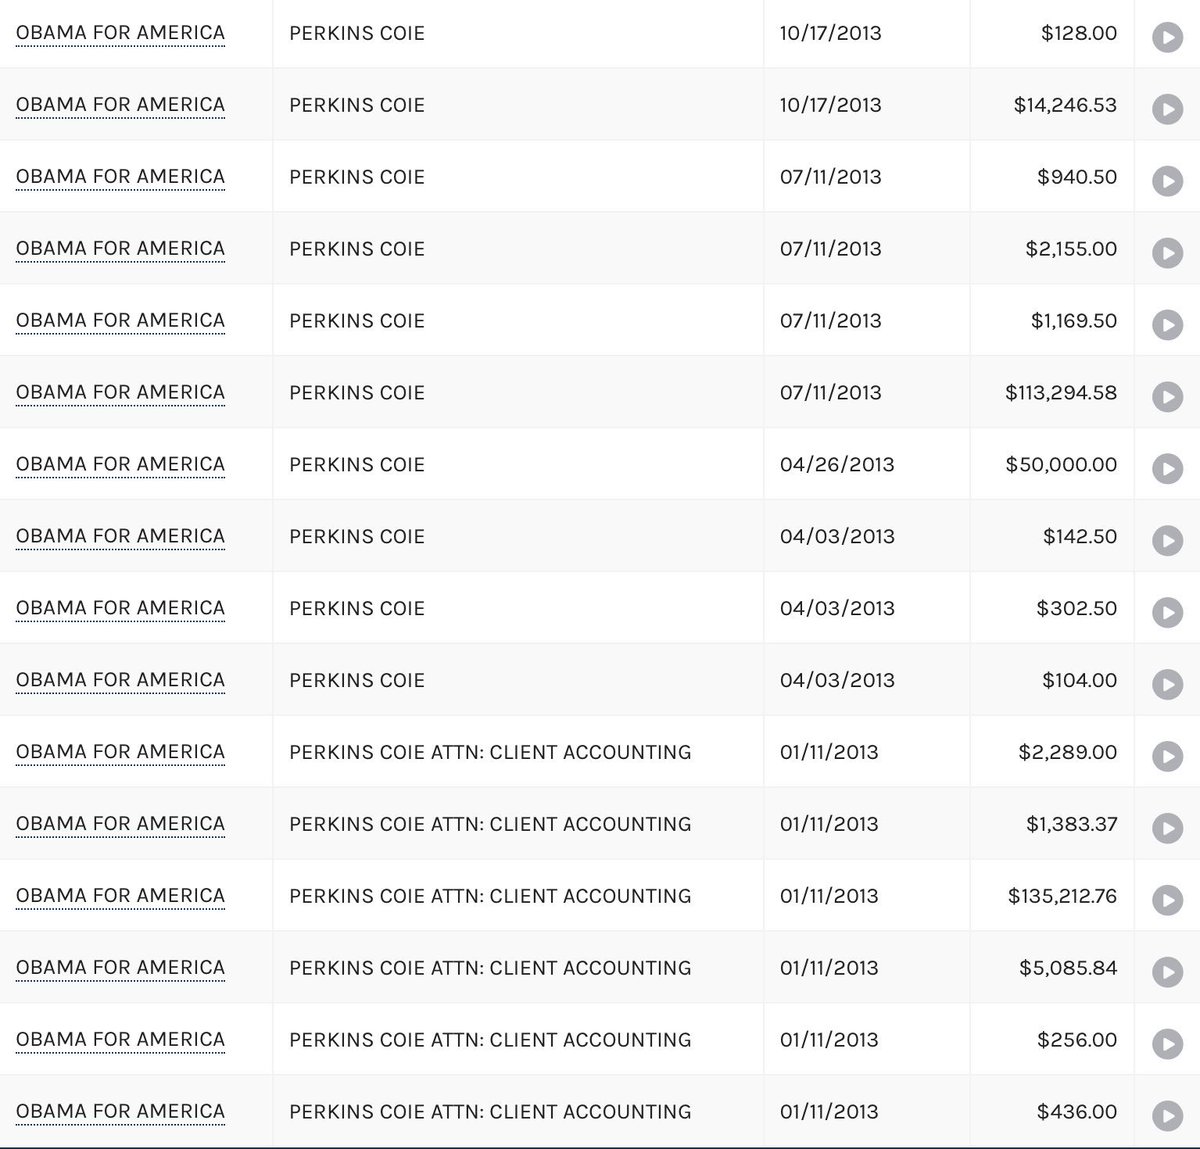
Task: Expand the $128.00 row arrow icon
Action: point(1167,38)
